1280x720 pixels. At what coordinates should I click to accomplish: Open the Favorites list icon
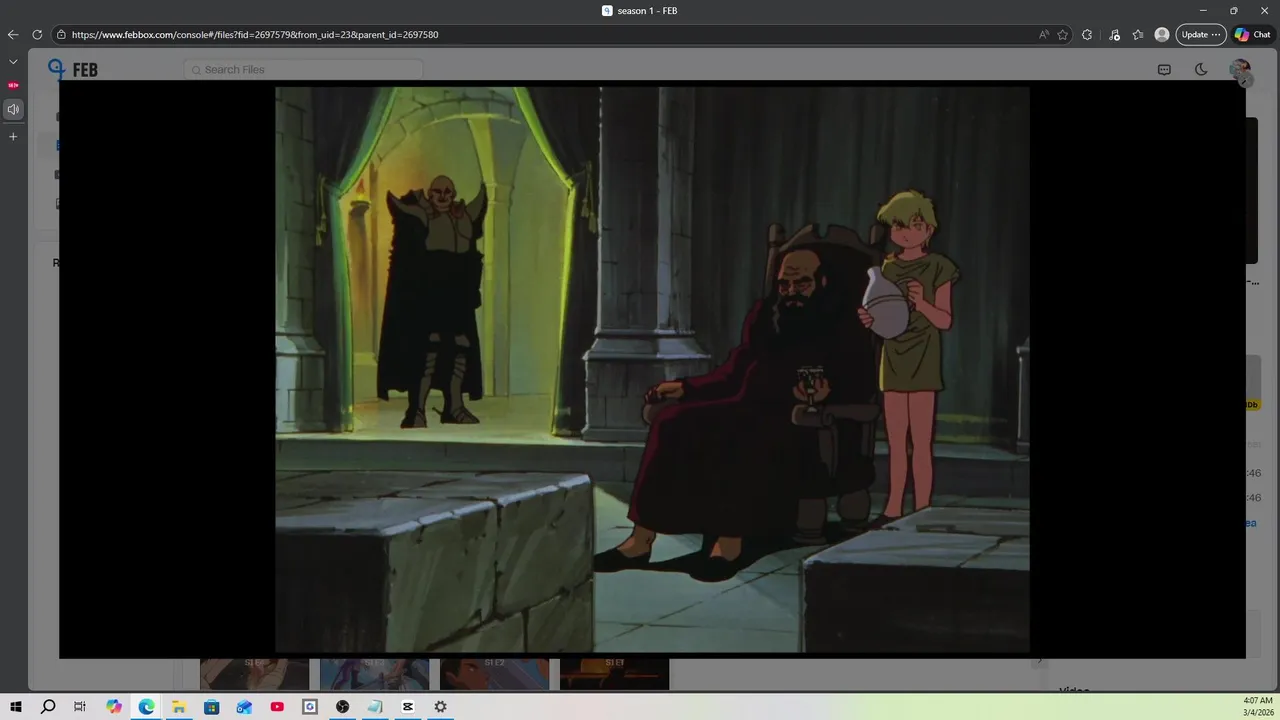[x=1138, y=34]
